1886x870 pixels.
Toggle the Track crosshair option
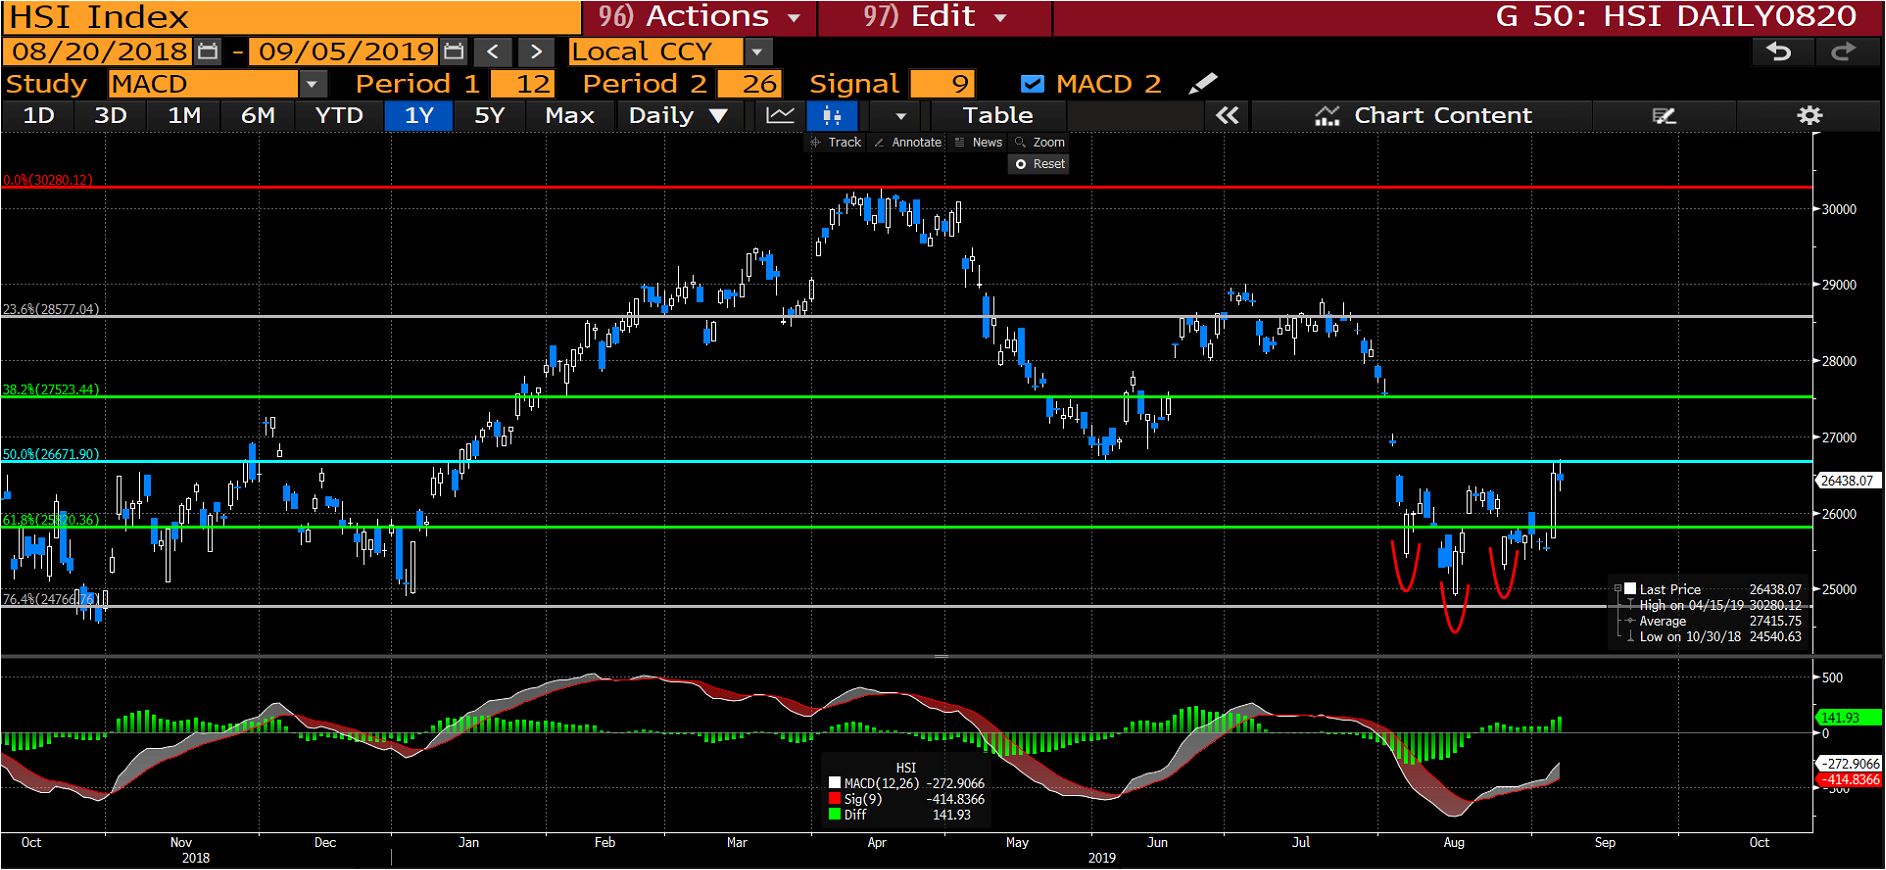tap(836, 143)
